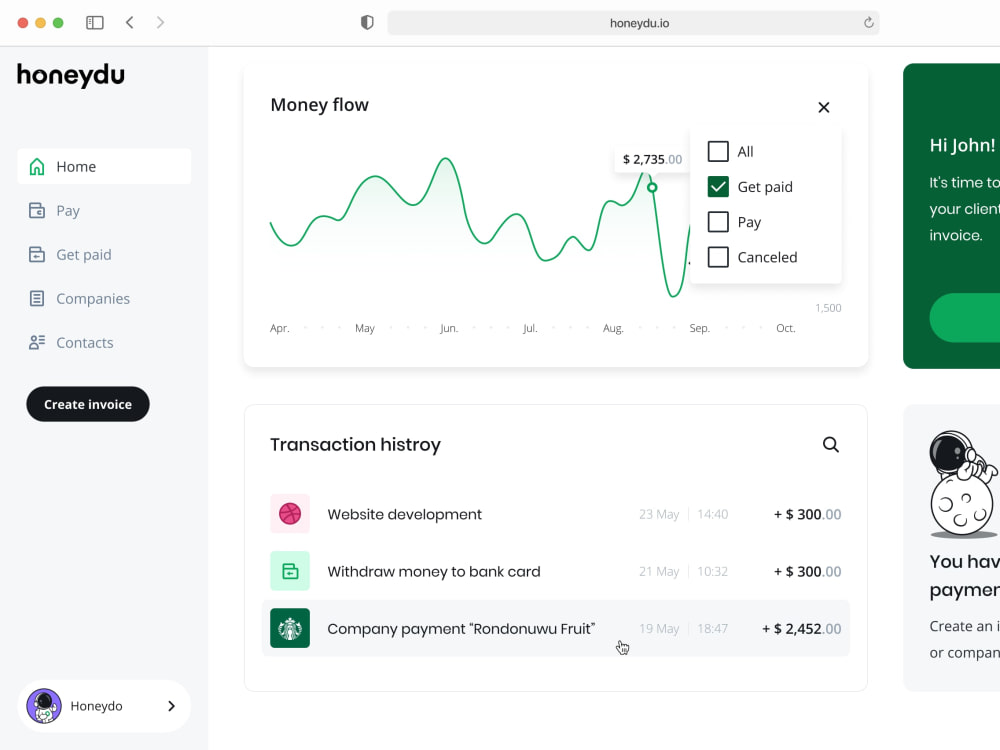Screen dimensions: 1000x750
Task: Click the browser sidebar toggle icon
Action: coord(95,23)
